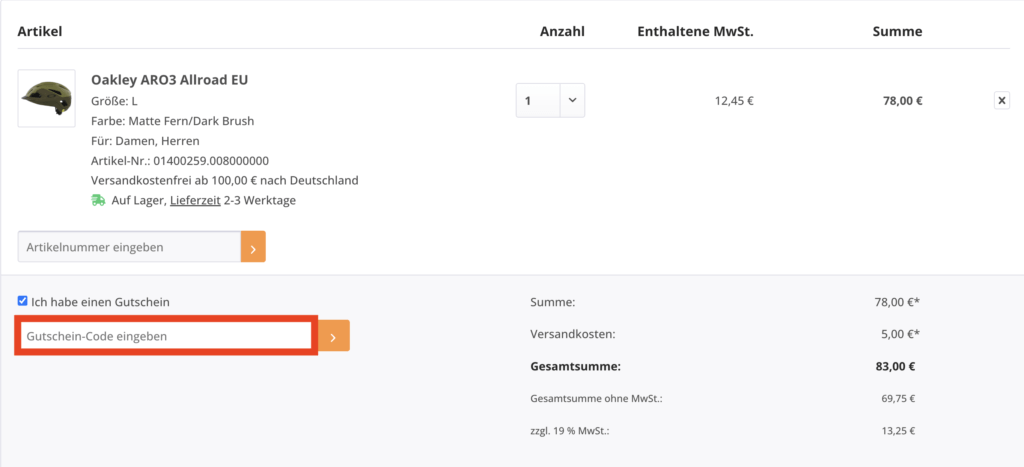Select the 'Anzahl' column header

pyautogui.click(x=562, y=31)
